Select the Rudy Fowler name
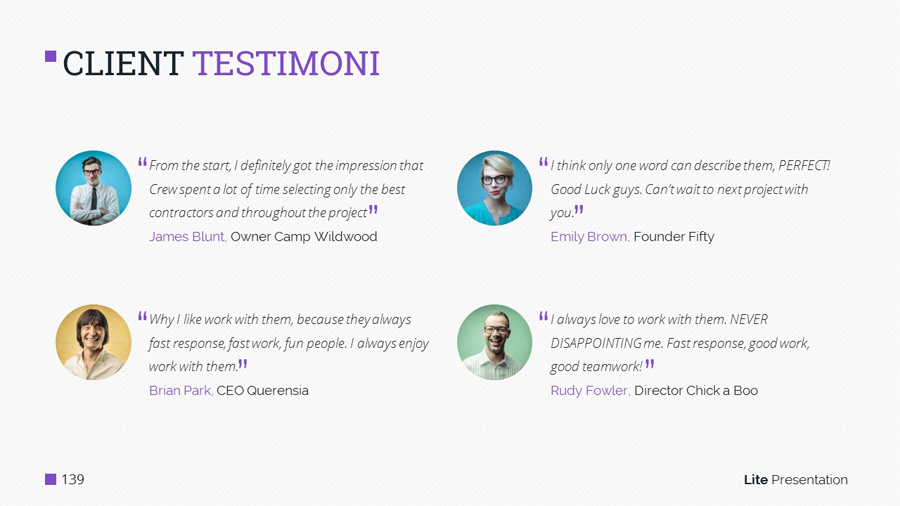This screenshot has height=506, width=900. [589, 391]
